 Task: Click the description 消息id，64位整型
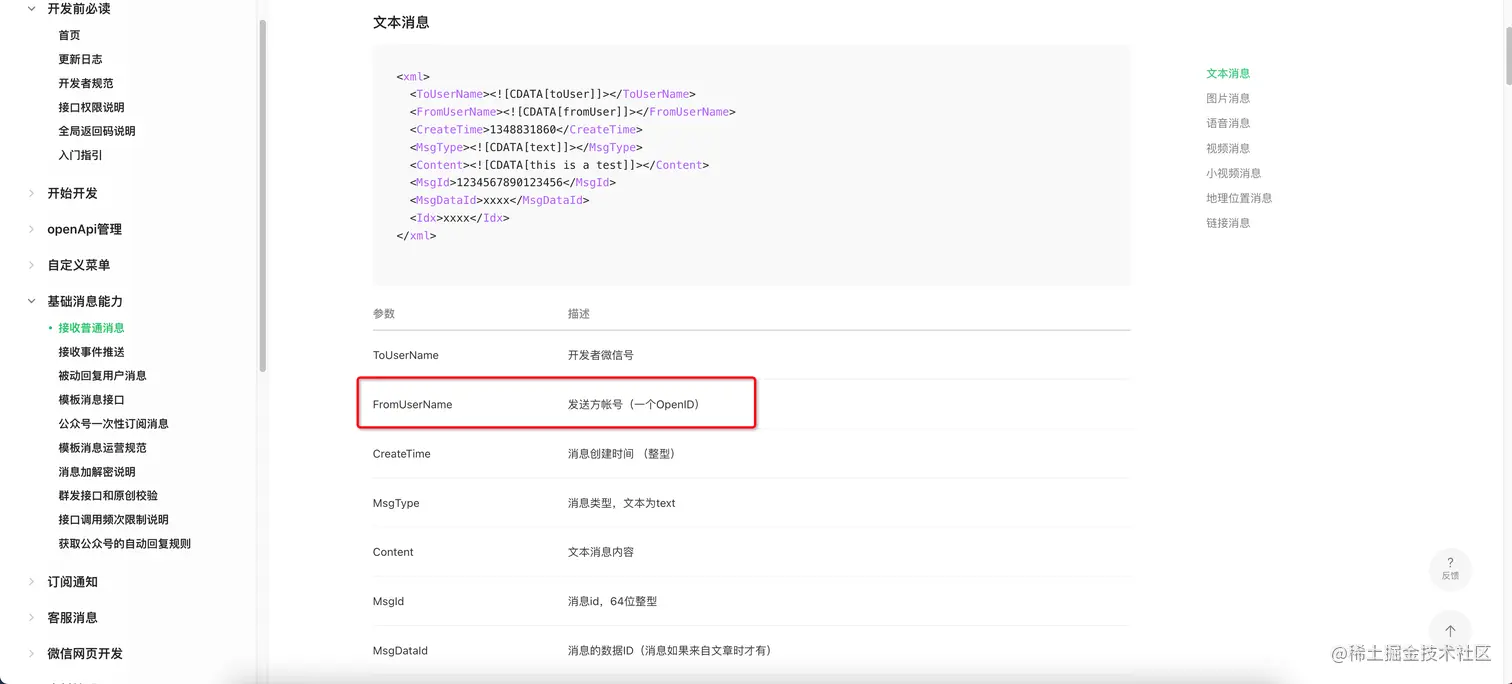click(612, 601)
